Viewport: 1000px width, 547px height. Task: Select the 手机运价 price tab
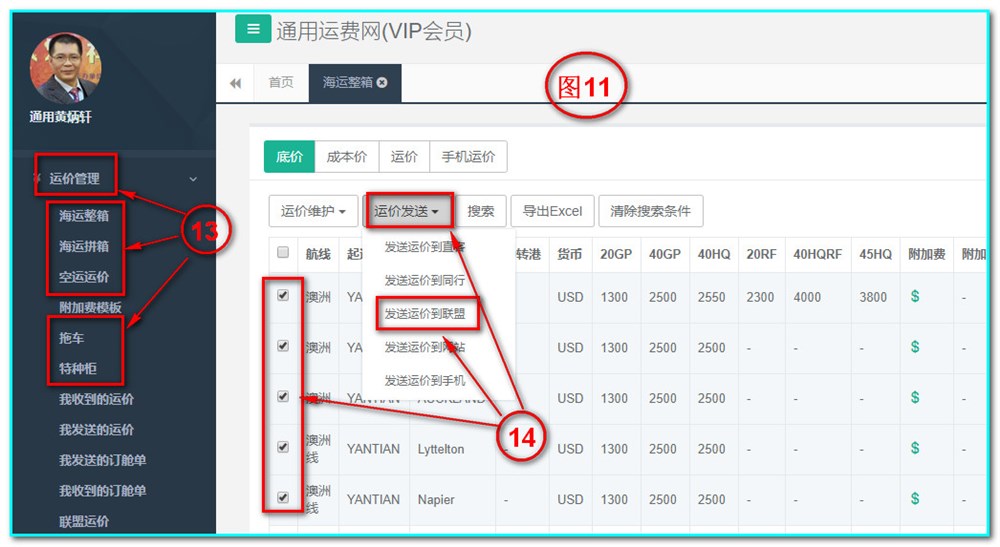click(468, 157)
